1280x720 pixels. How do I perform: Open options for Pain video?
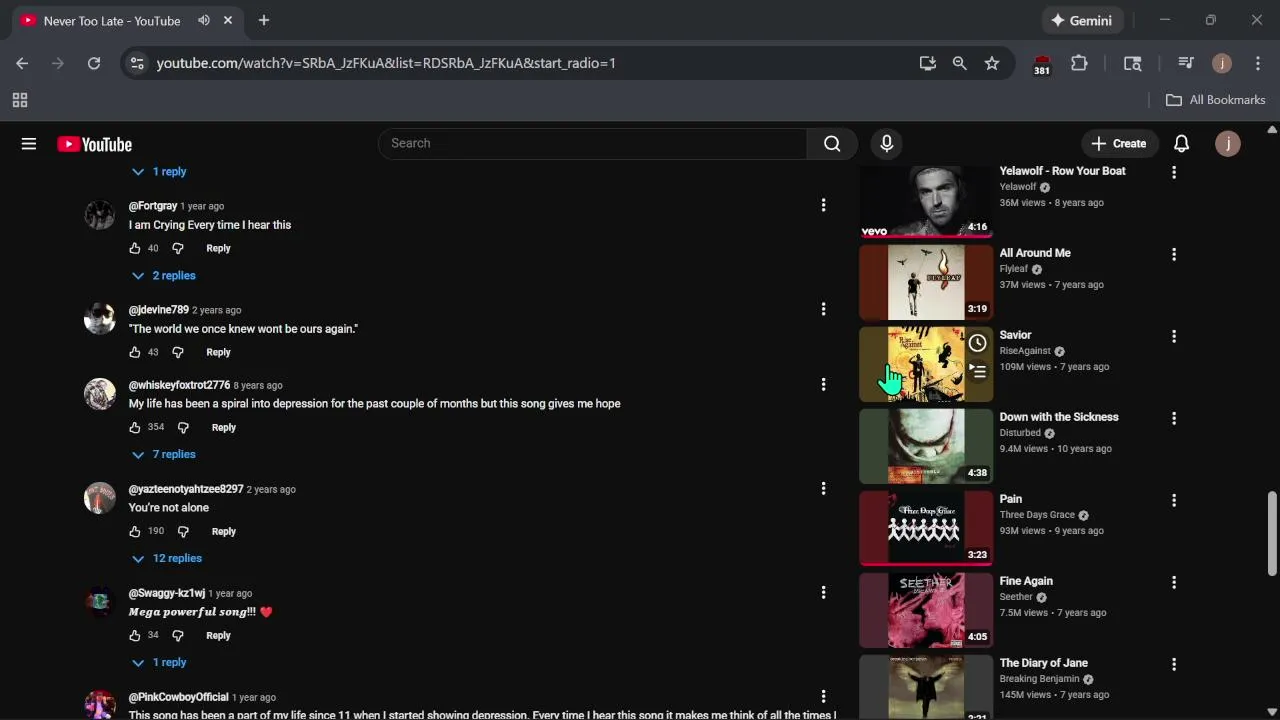(x=1174, y=500)
